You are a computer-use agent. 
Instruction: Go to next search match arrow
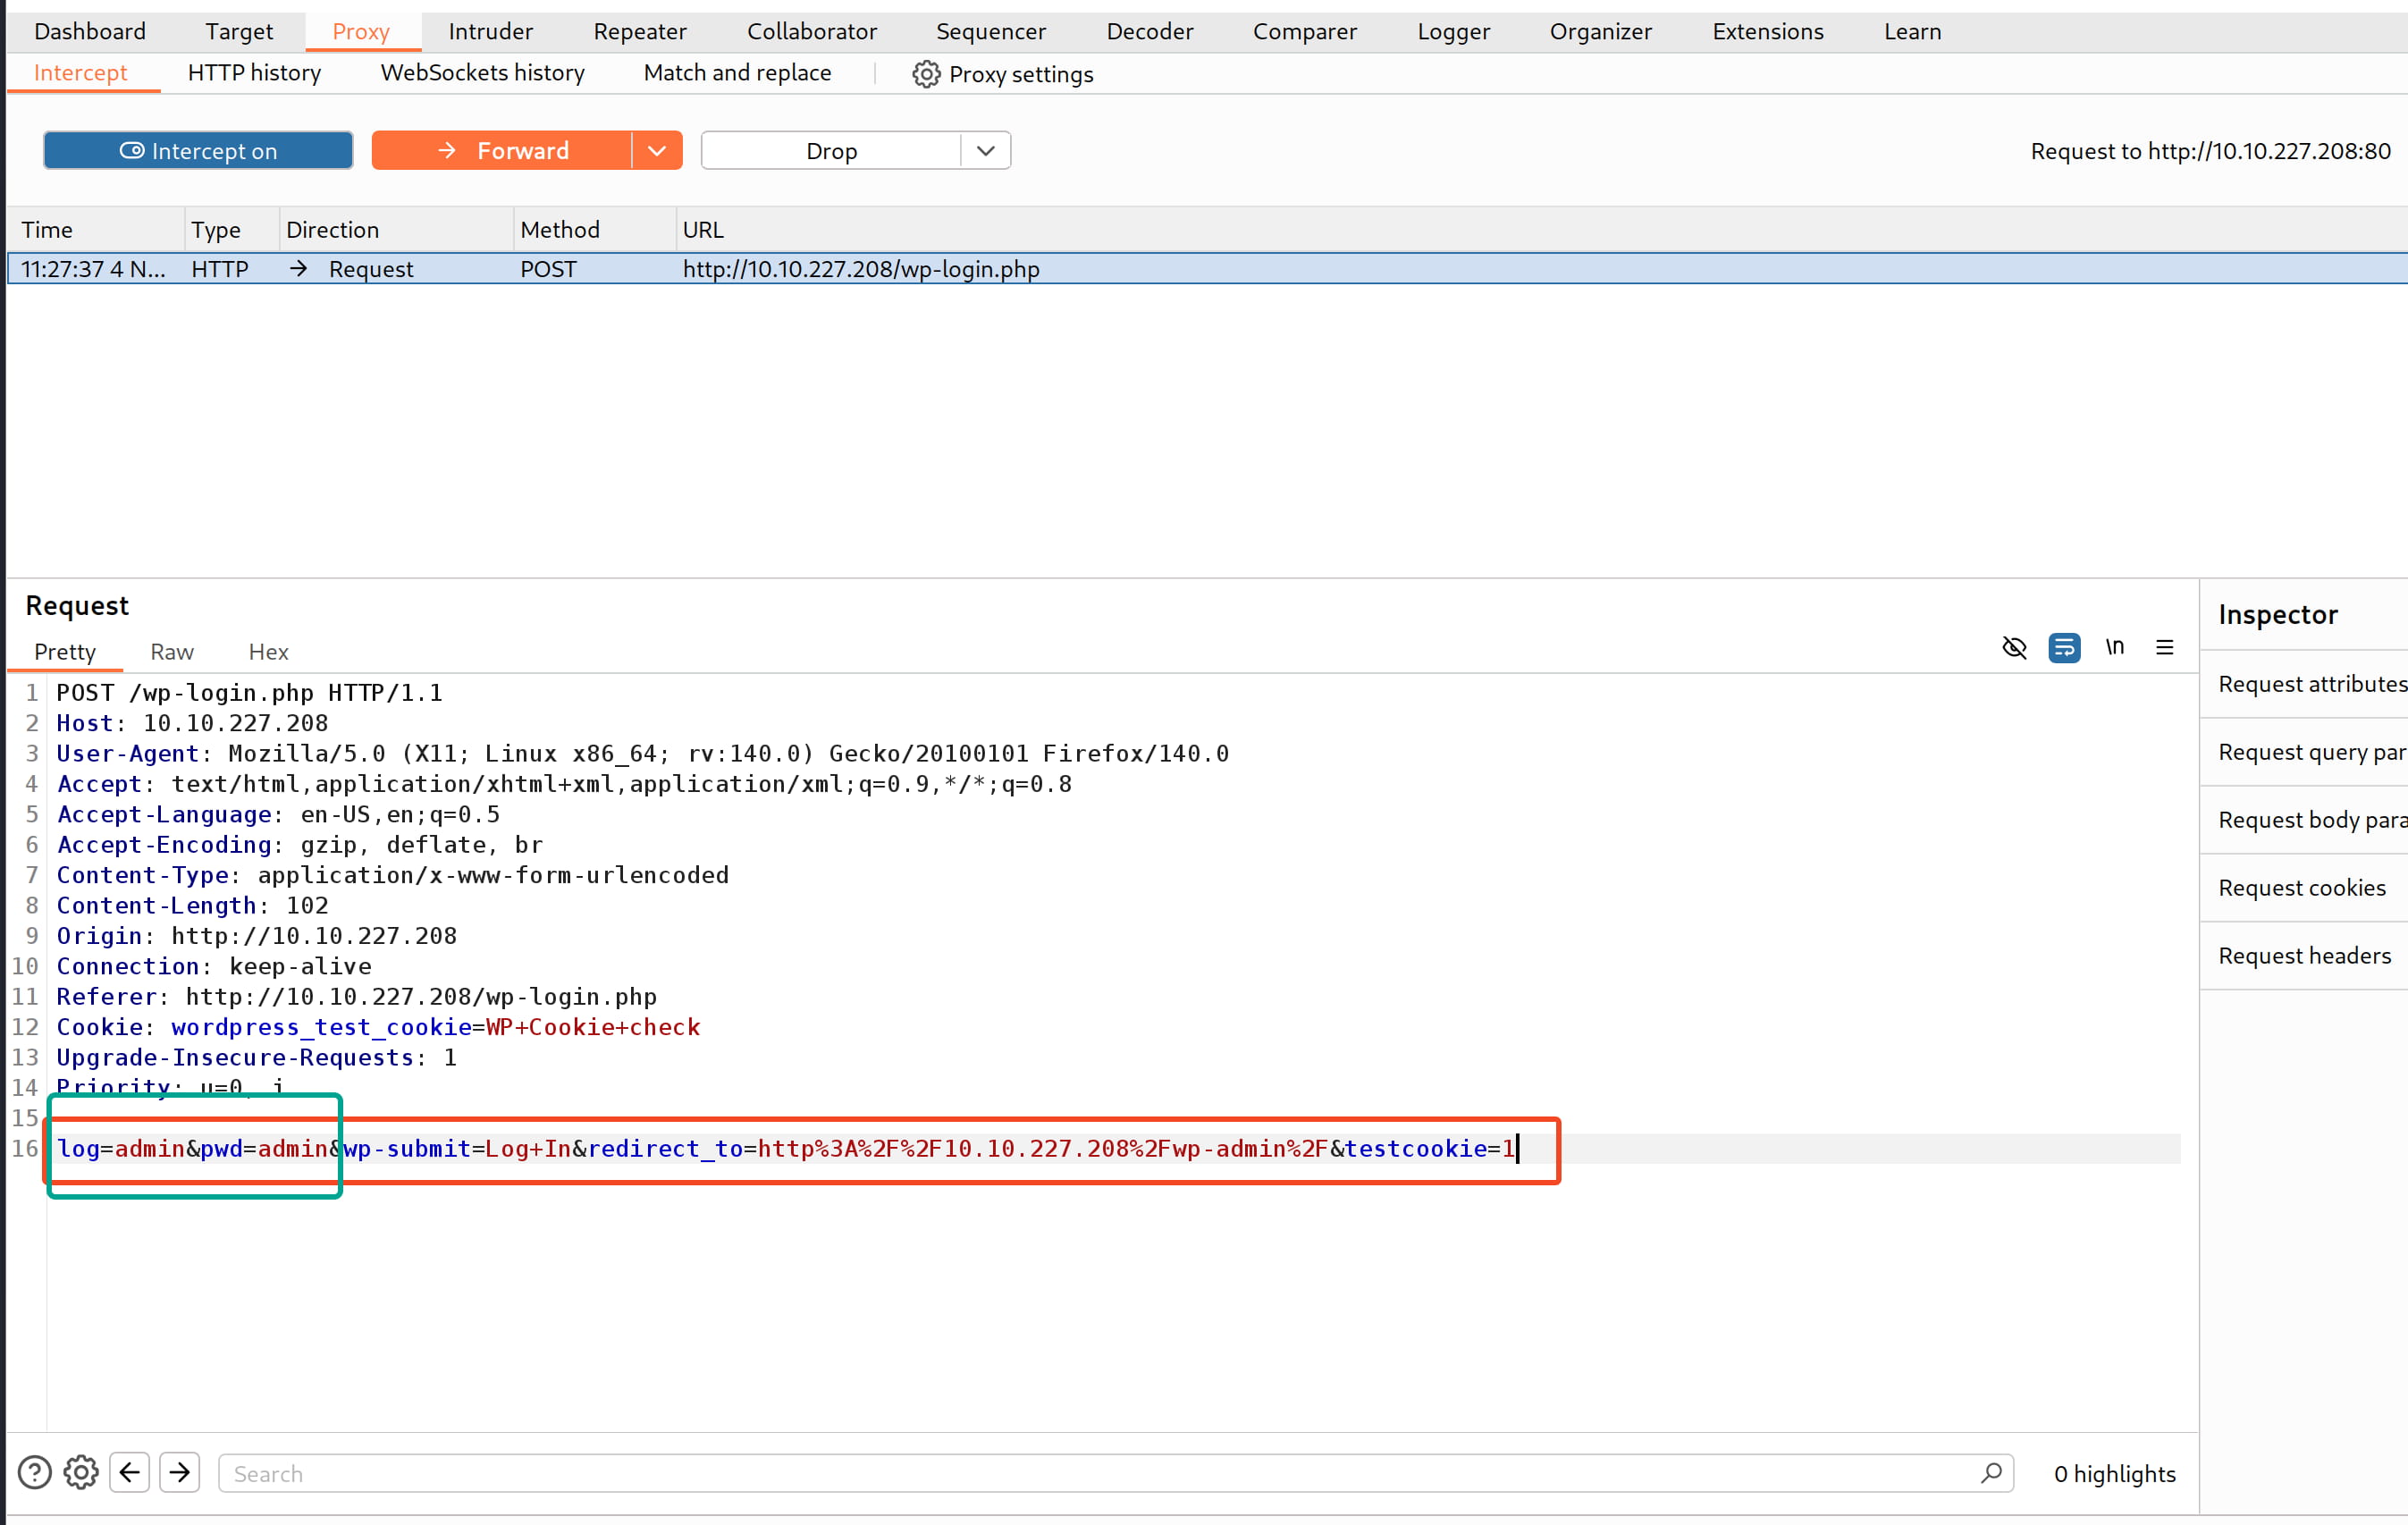click(180, 1473)
